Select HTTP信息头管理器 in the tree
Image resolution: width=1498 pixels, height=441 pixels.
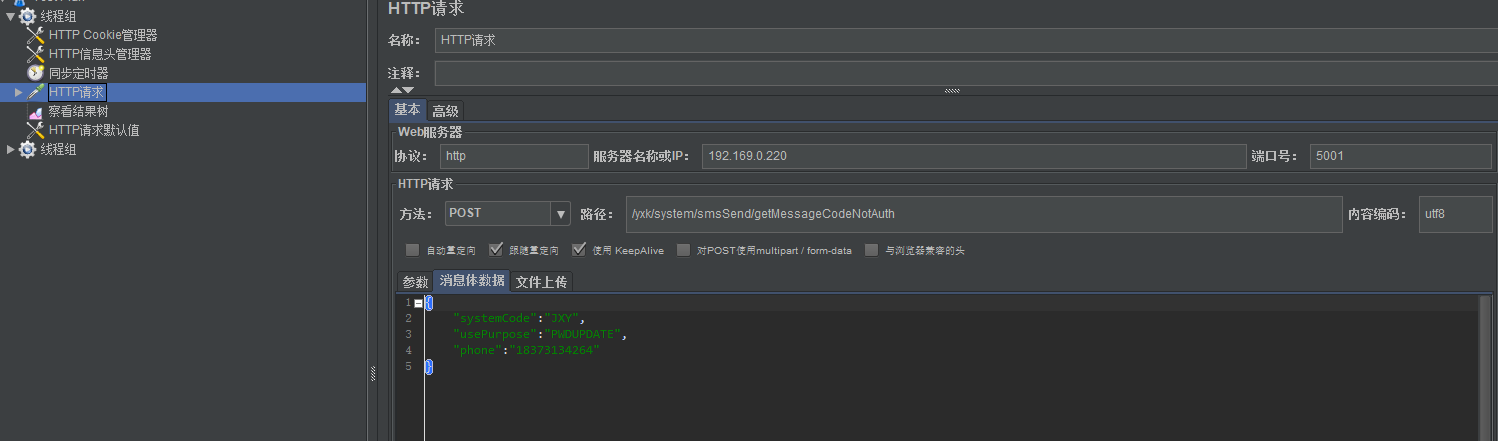100,55
